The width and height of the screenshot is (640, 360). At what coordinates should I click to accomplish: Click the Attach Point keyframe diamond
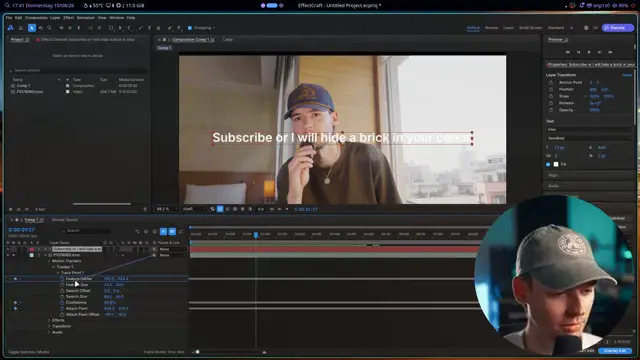pos(16,309)
